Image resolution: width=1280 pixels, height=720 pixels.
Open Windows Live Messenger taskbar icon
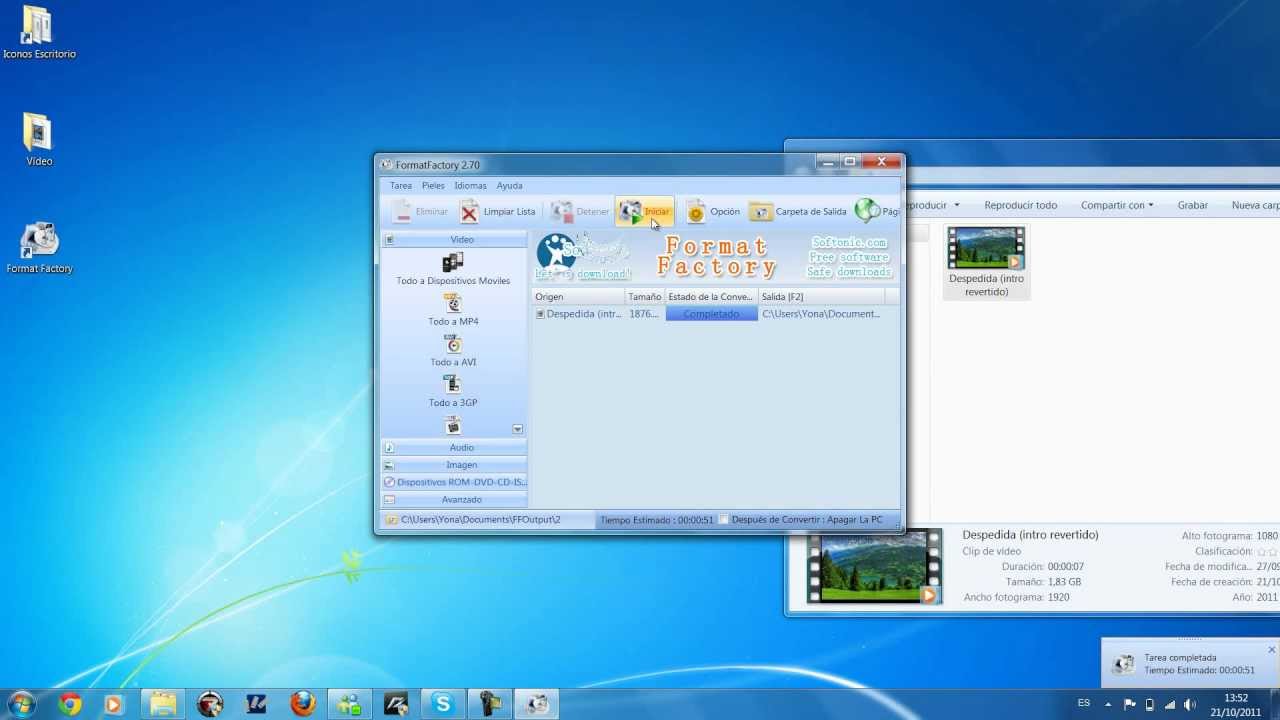tap(349, 704)
